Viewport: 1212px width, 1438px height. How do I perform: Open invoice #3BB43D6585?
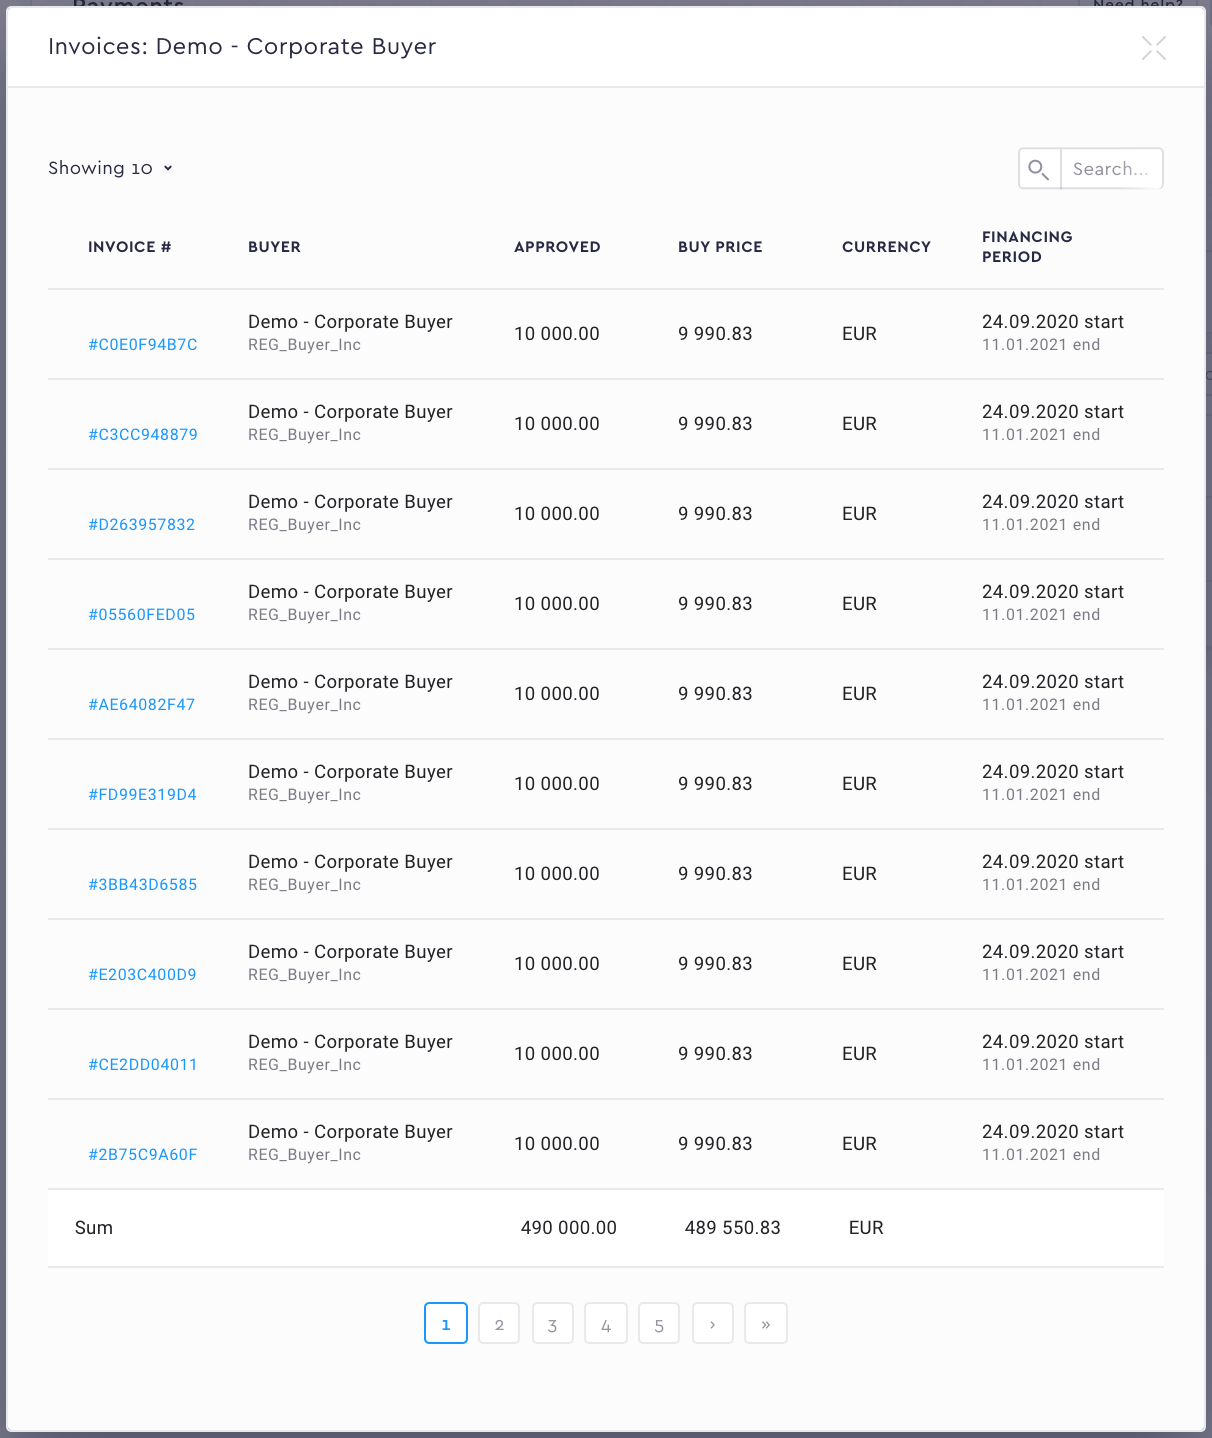tap(143, 885)
